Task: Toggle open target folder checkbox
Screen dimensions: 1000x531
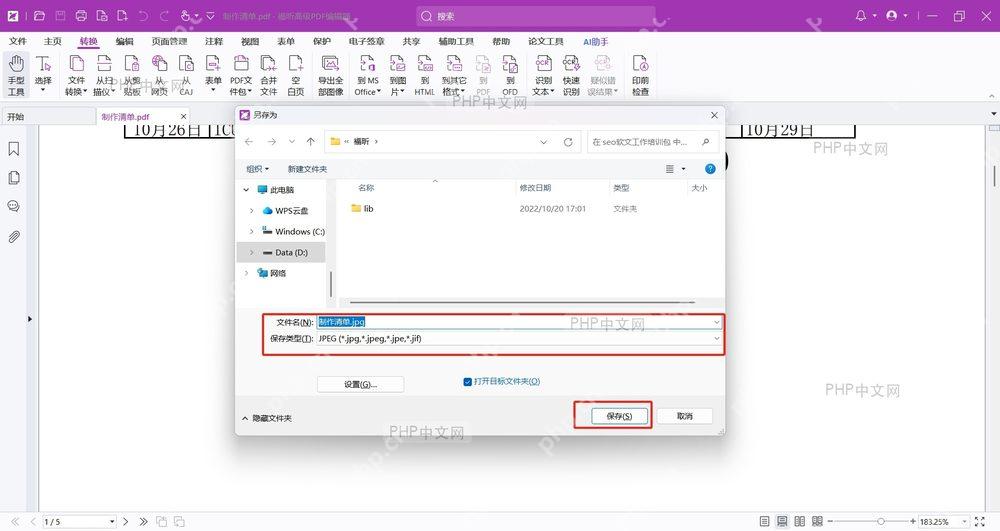Action: click(x=467, y=382)
